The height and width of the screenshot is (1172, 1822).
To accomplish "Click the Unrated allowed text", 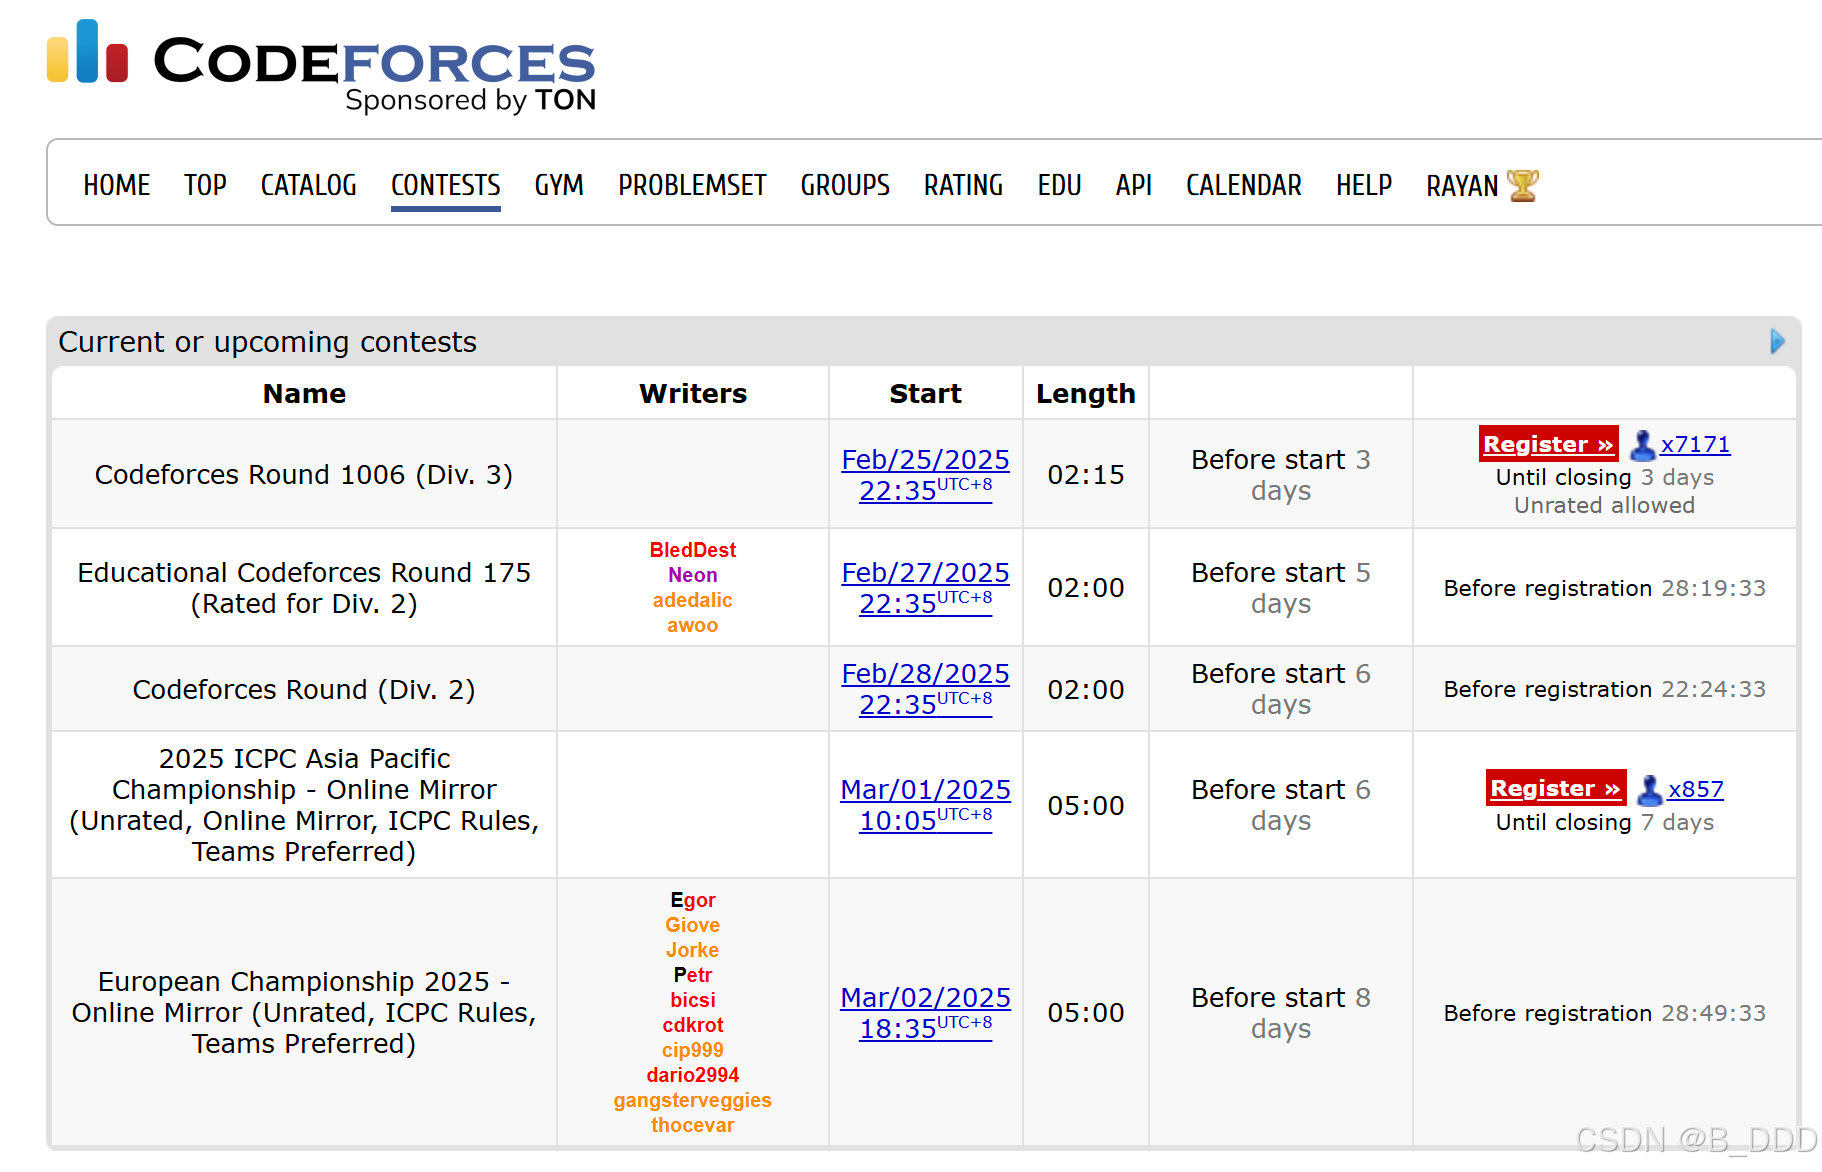I will coord(1604,505).
